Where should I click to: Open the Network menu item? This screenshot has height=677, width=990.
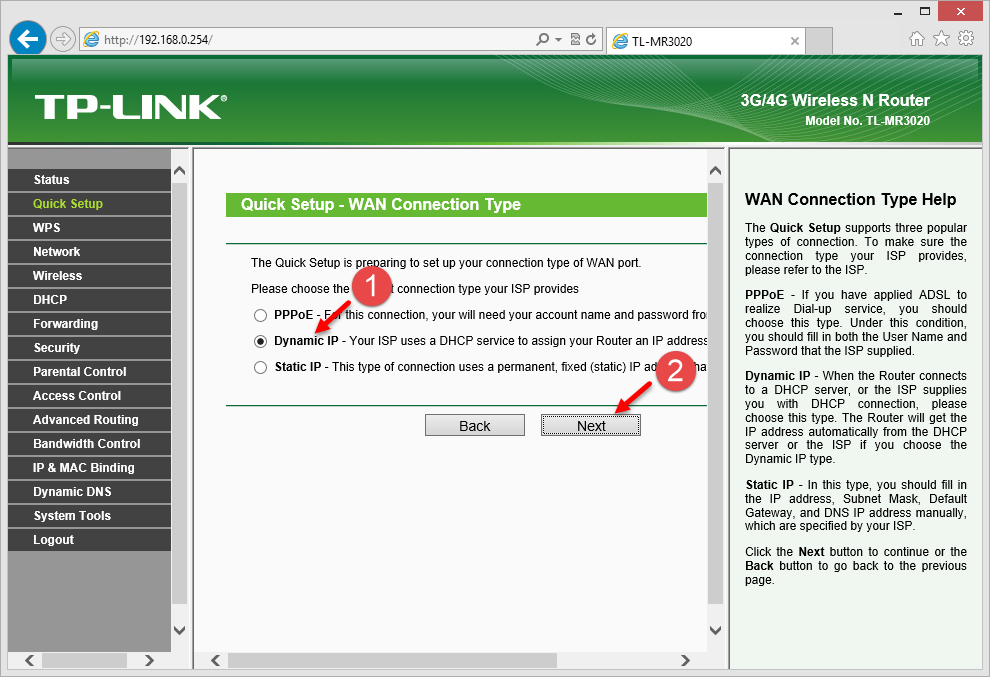point(89,252)
